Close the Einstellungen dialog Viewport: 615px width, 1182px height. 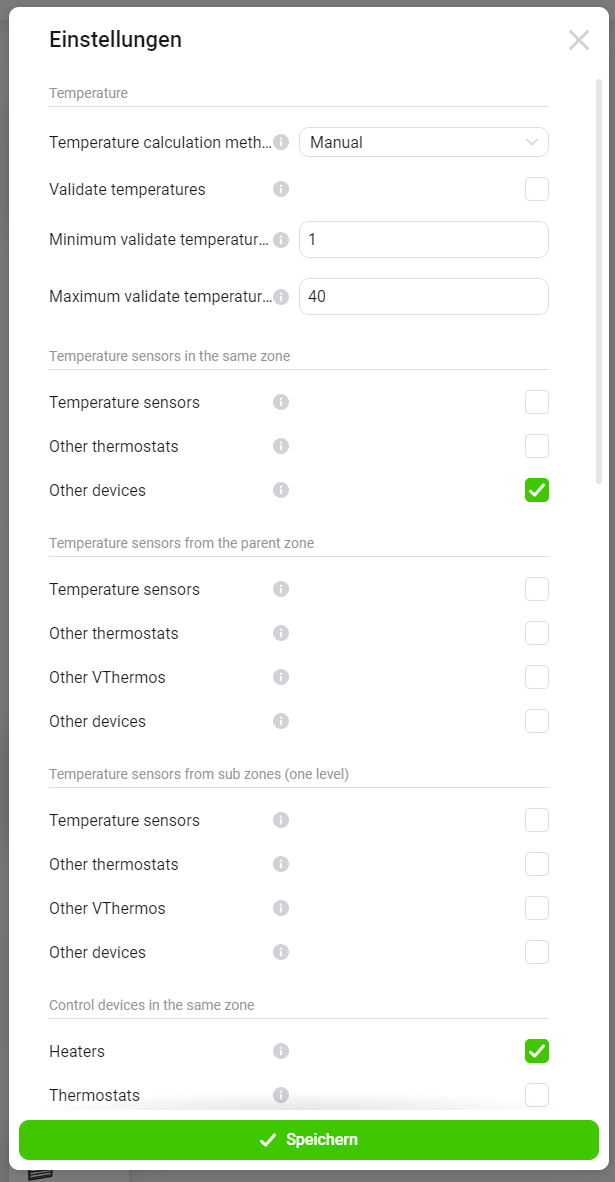point(579,40)
